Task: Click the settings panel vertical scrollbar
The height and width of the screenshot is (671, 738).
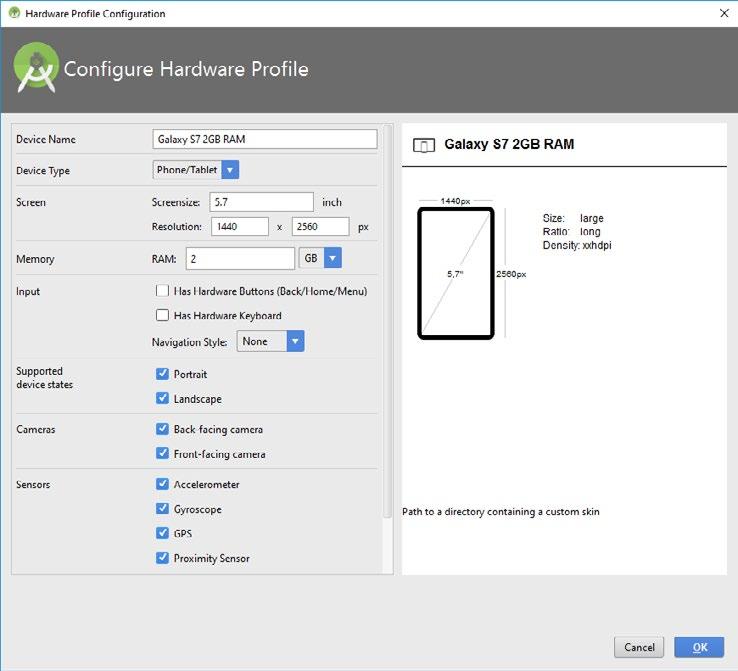Action: click(388, 321)
